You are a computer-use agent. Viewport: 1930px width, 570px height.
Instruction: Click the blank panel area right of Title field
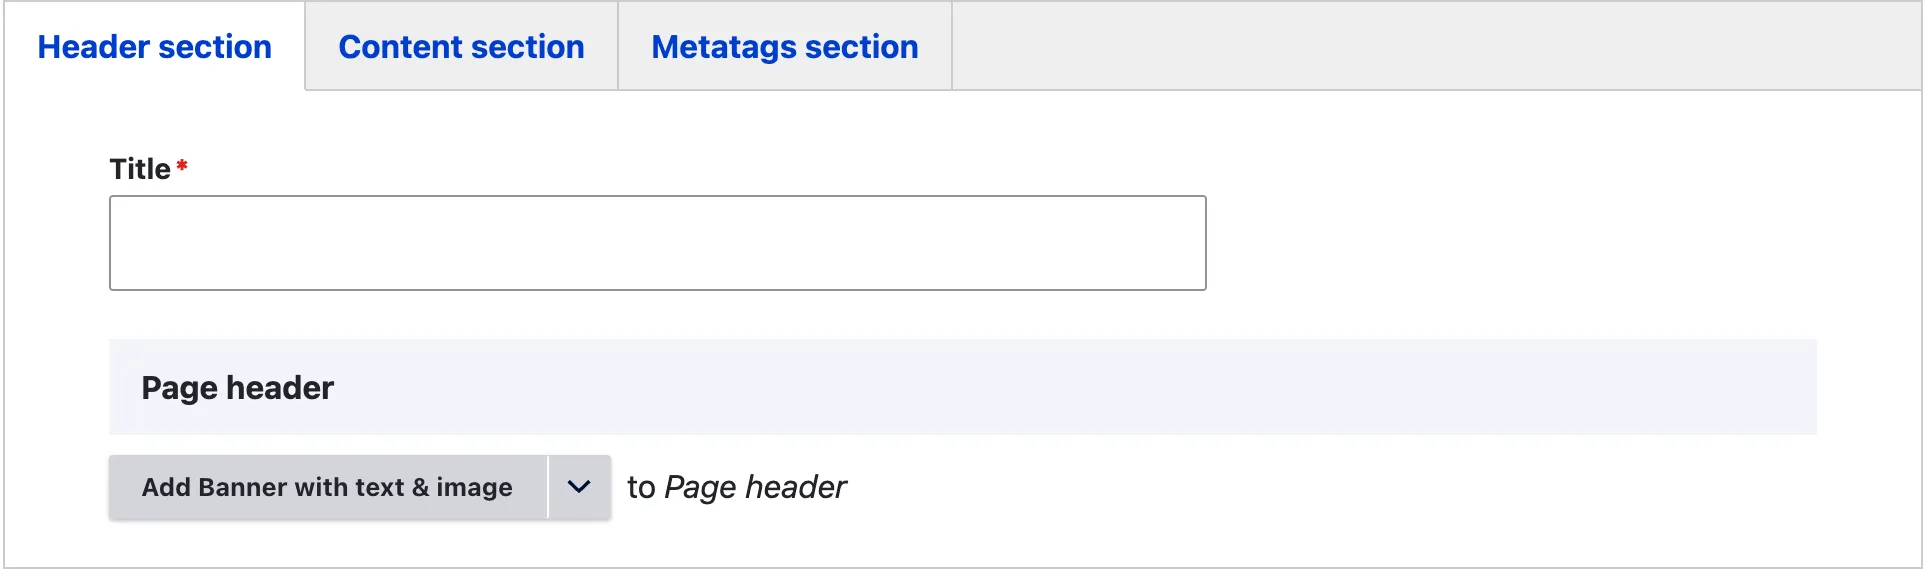pos(1550,243)
